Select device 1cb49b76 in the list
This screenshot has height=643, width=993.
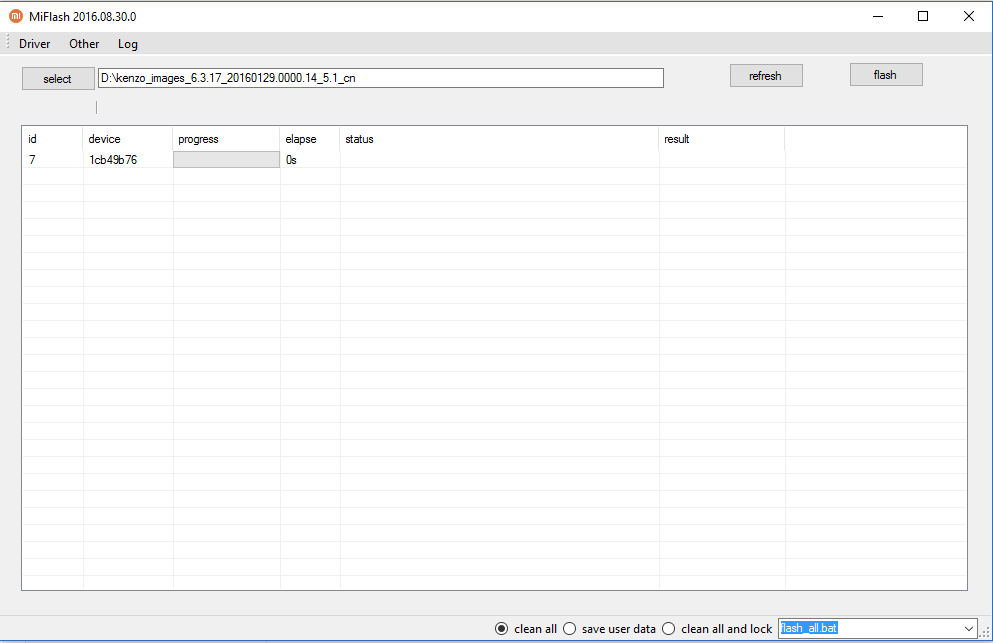113,160
